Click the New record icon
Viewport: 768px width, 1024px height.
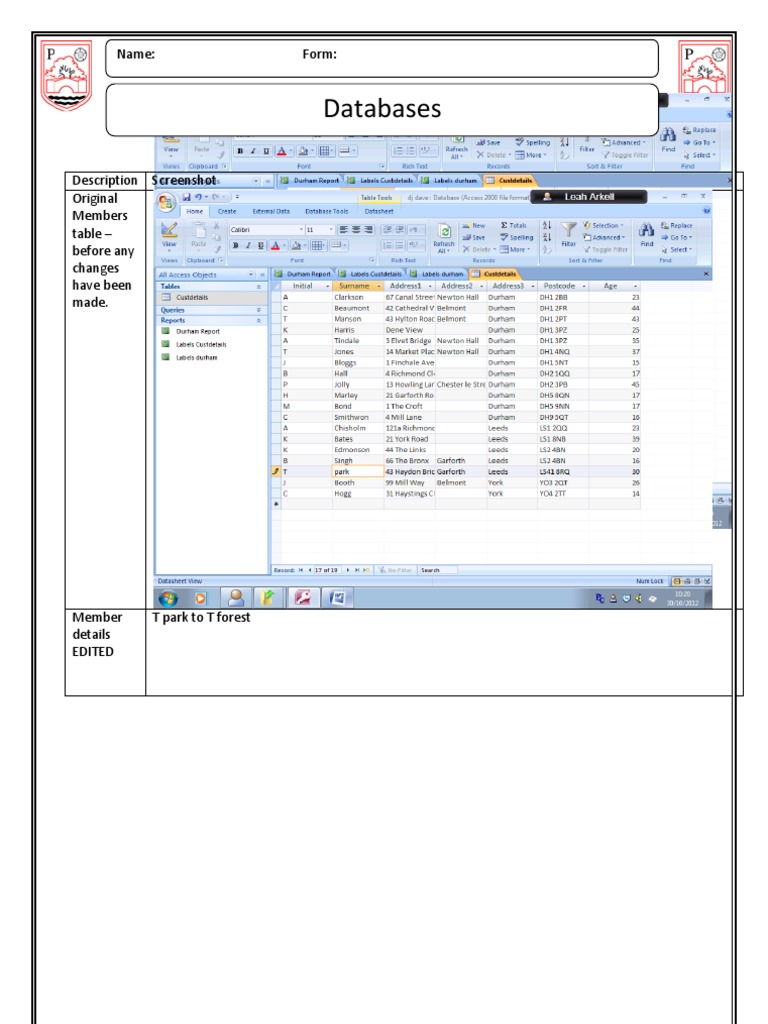click(x=466, y=225)
